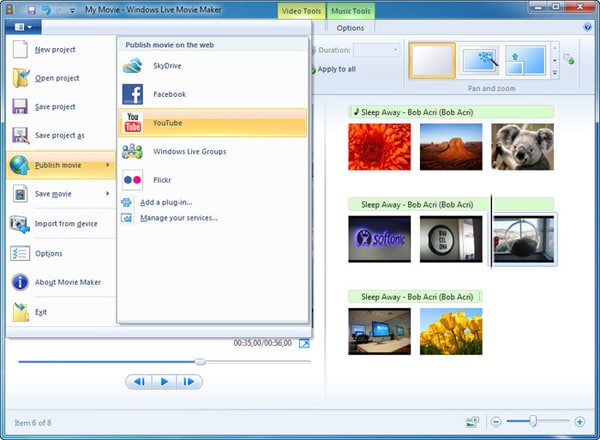
Task: Select the Facebook logo icon
Action: coord(132,94)
